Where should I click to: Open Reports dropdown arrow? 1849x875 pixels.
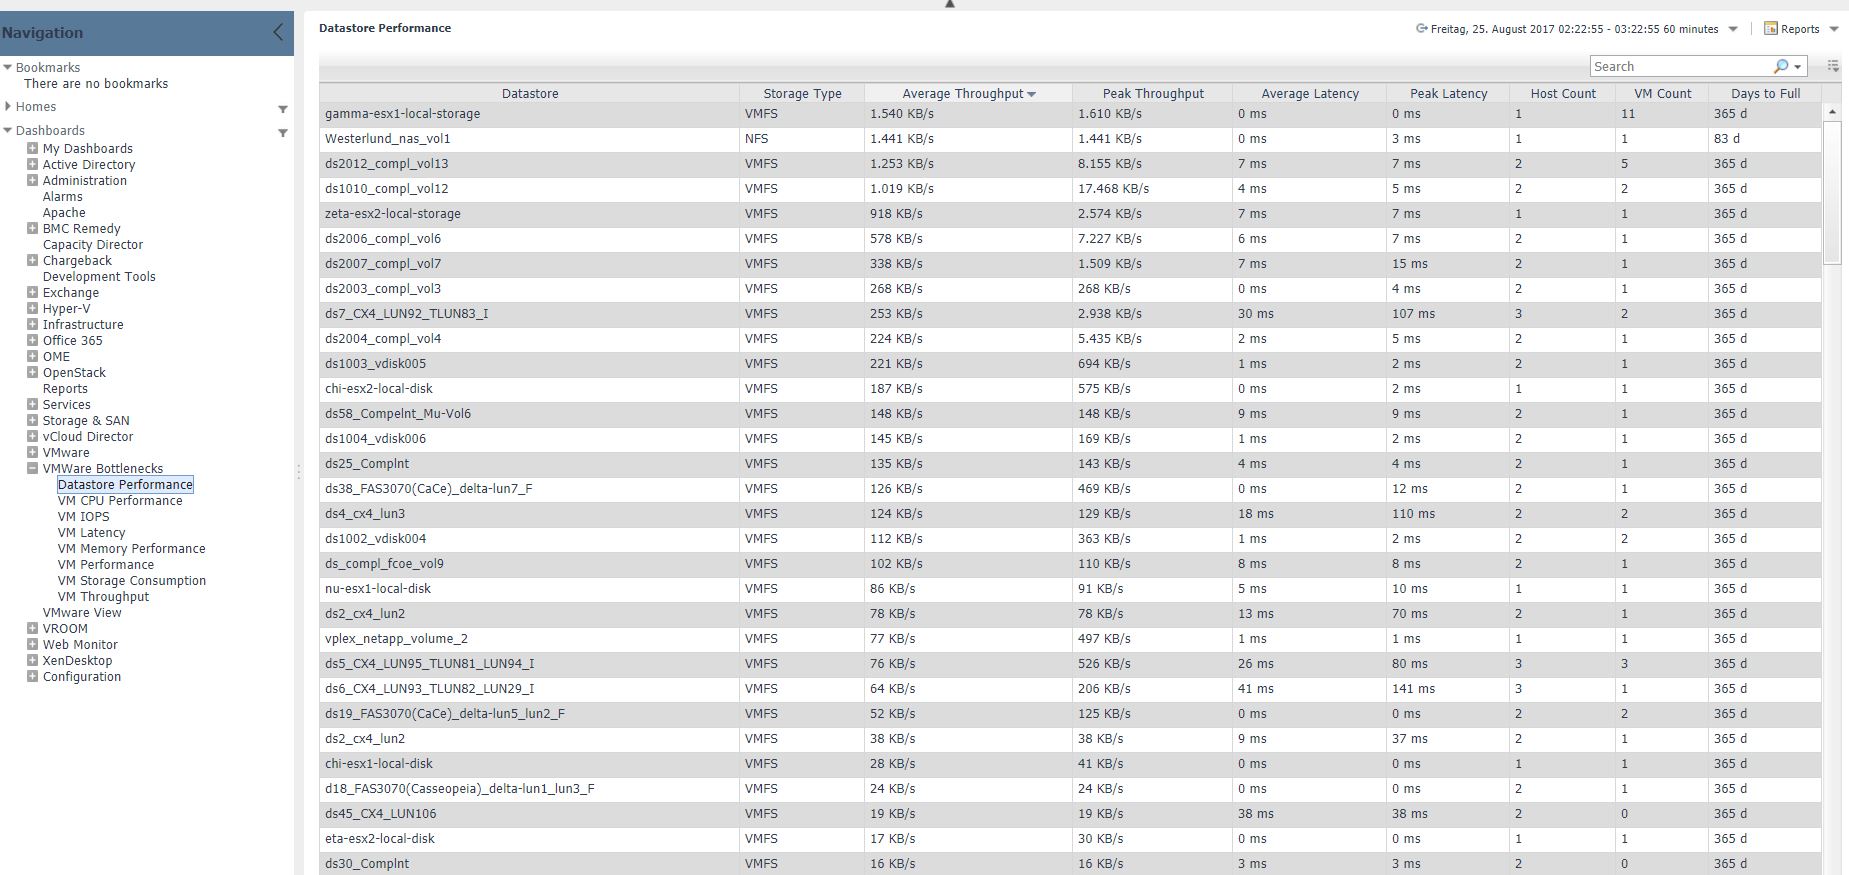point(1834,29)
